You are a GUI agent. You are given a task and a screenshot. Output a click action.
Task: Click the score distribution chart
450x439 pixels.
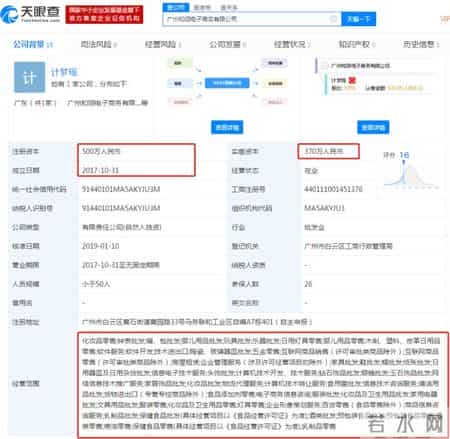pyautogui.click(x=411, y=176)
